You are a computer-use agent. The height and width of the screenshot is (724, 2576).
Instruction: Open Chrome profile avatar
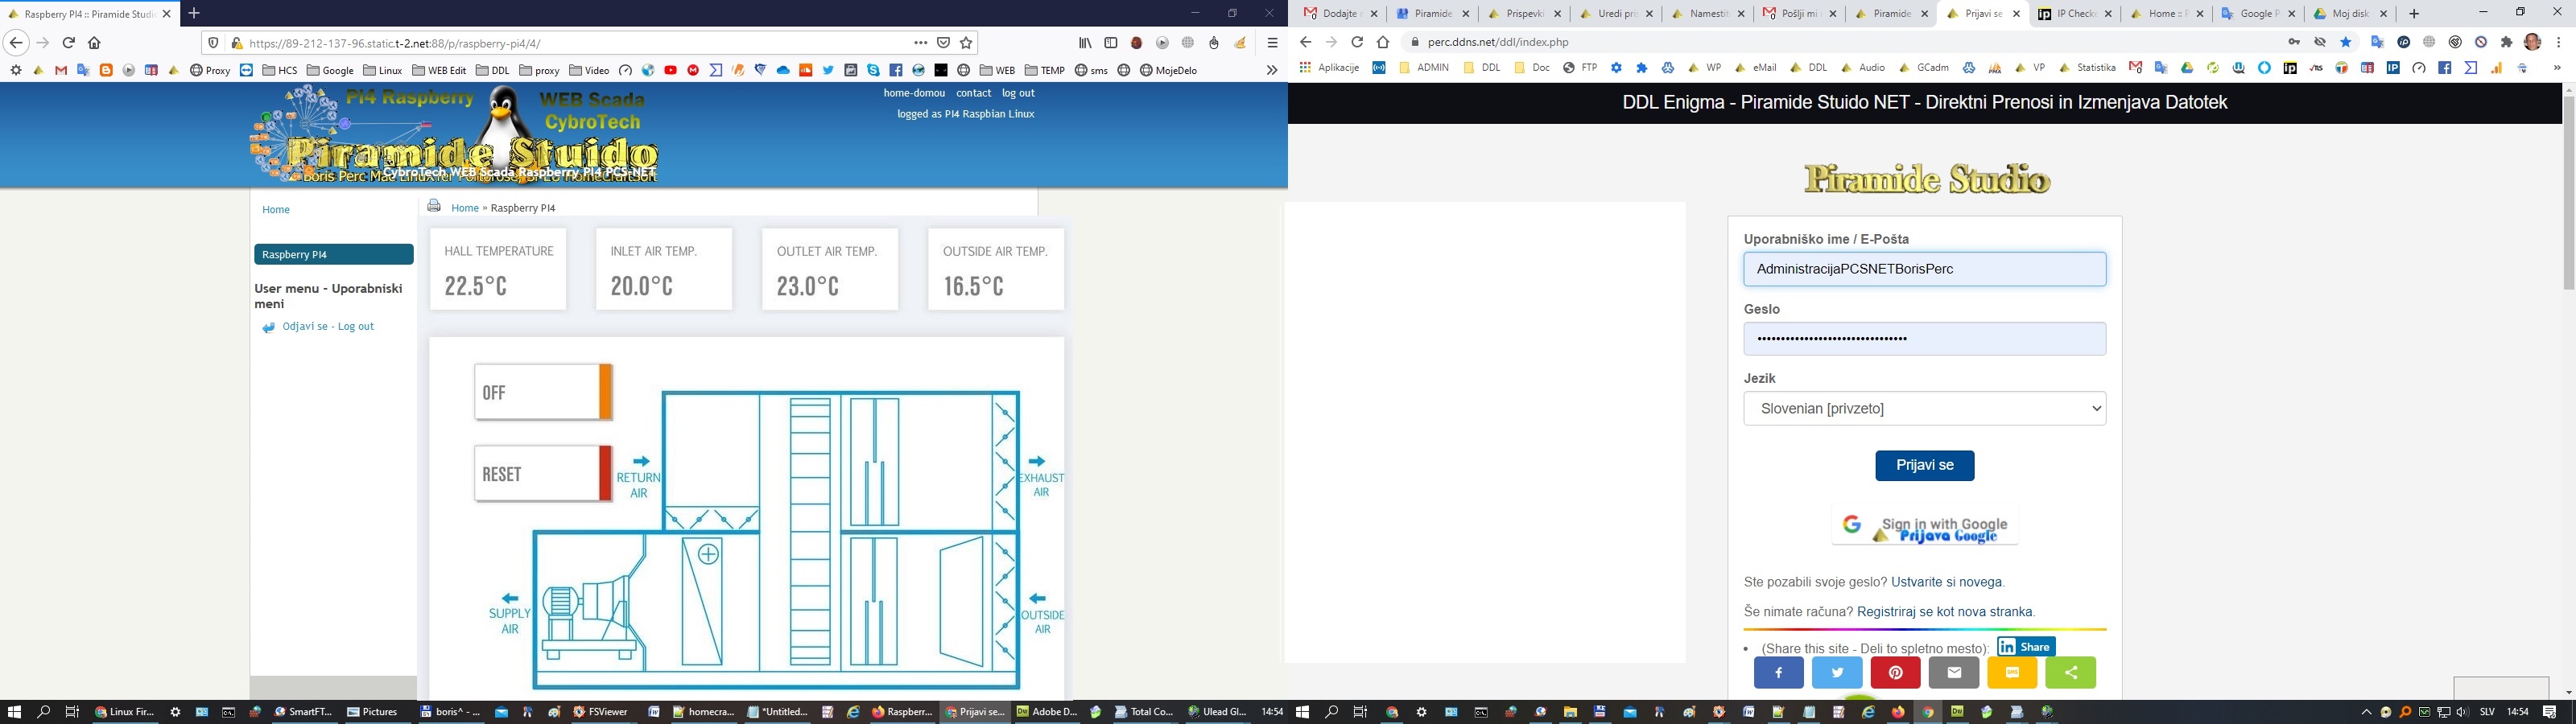tap(2533, 42)
